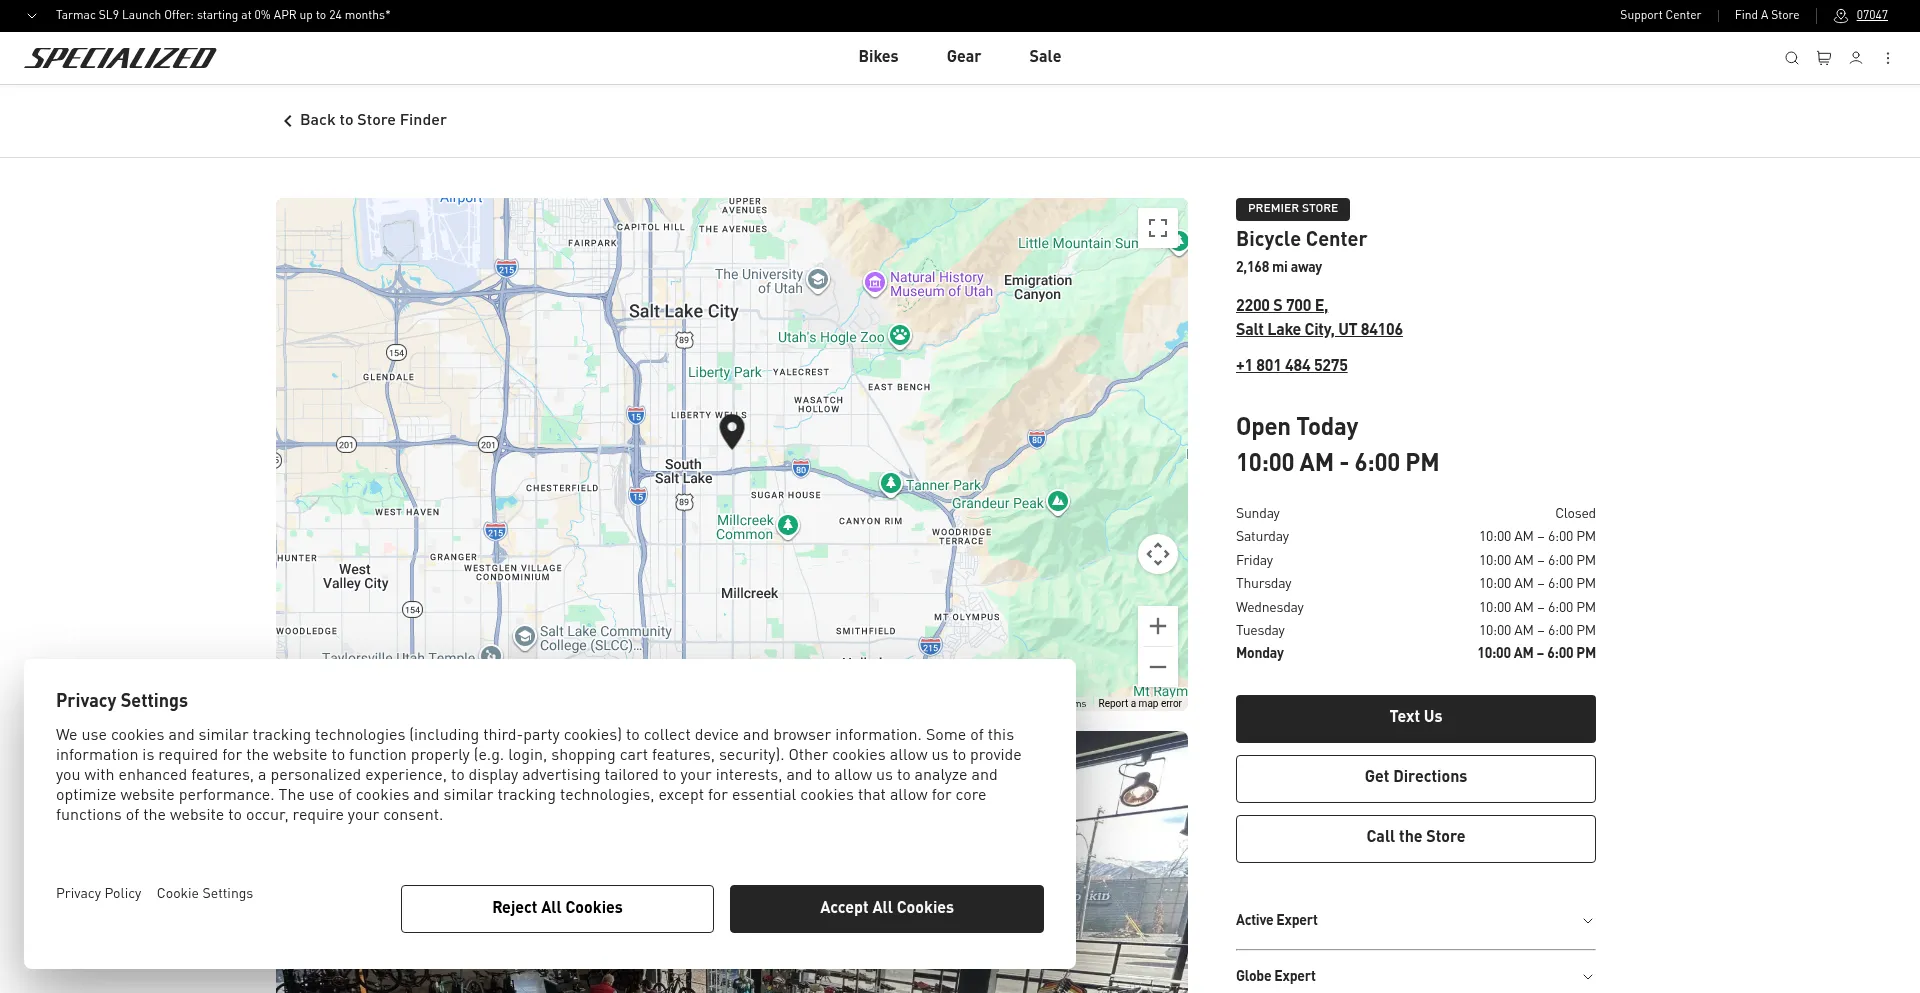This screenshot has height=993, width=1920.
Task: Open the shopping cart icon
Action: [1823, 58]
